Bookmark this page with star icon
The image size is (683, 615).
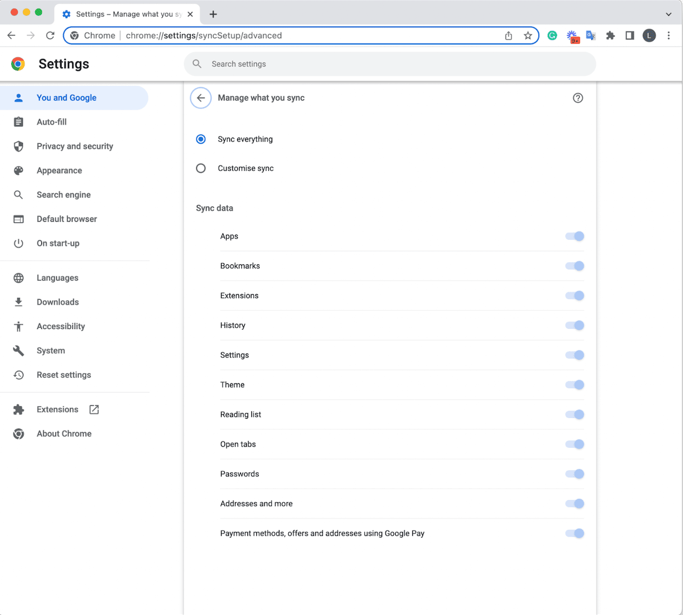[x=528, y=36]
